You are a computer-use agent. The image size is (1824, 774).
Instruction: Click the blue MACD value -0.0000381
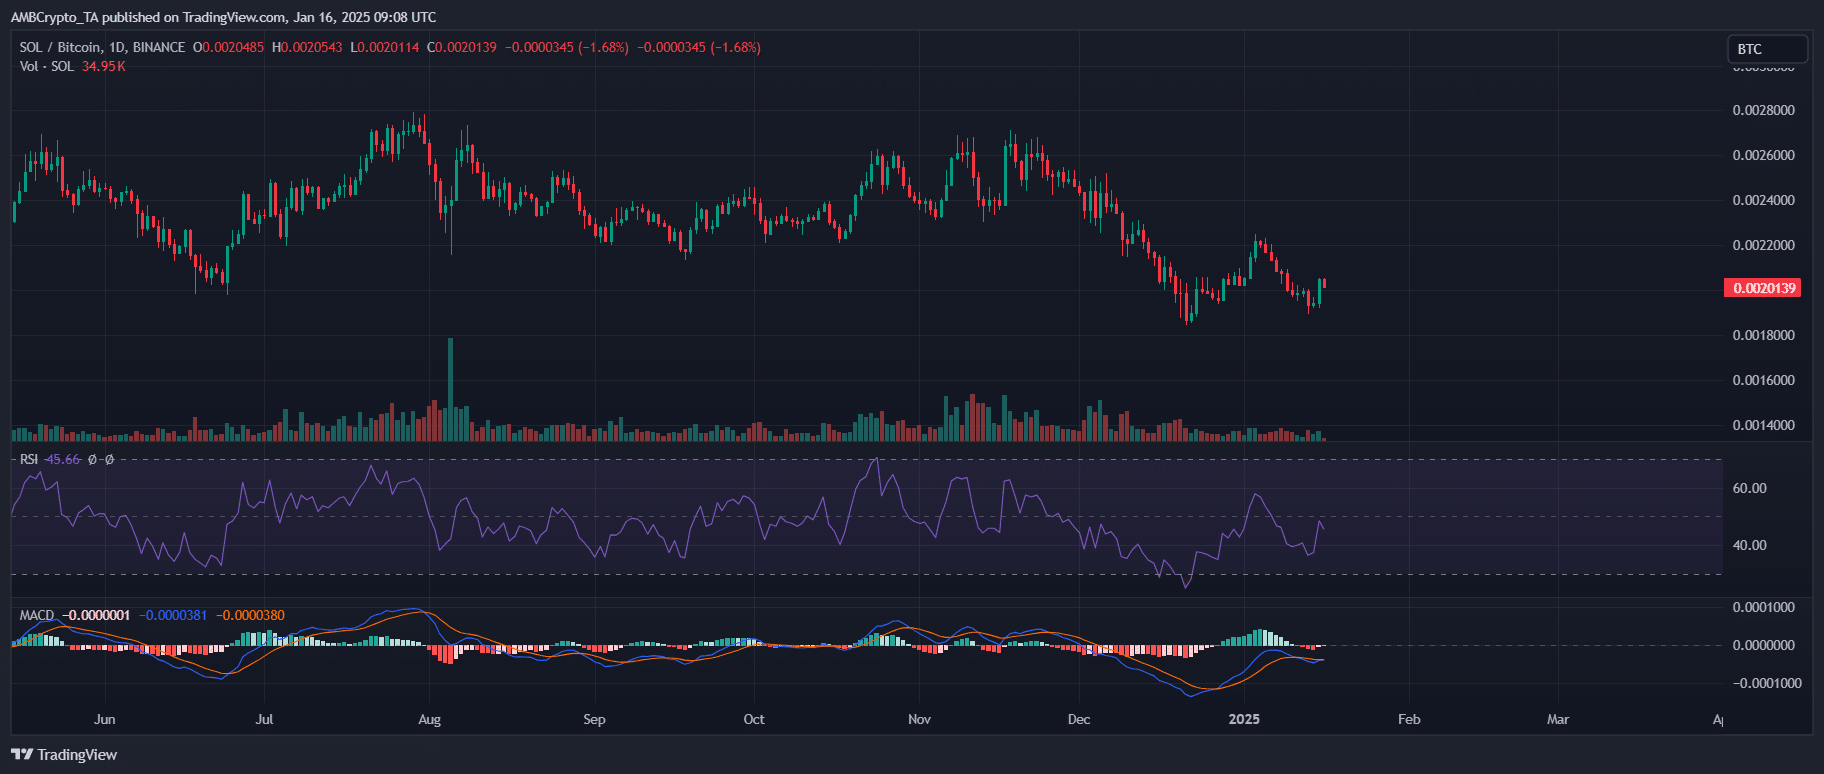click(x=173, y=615)
